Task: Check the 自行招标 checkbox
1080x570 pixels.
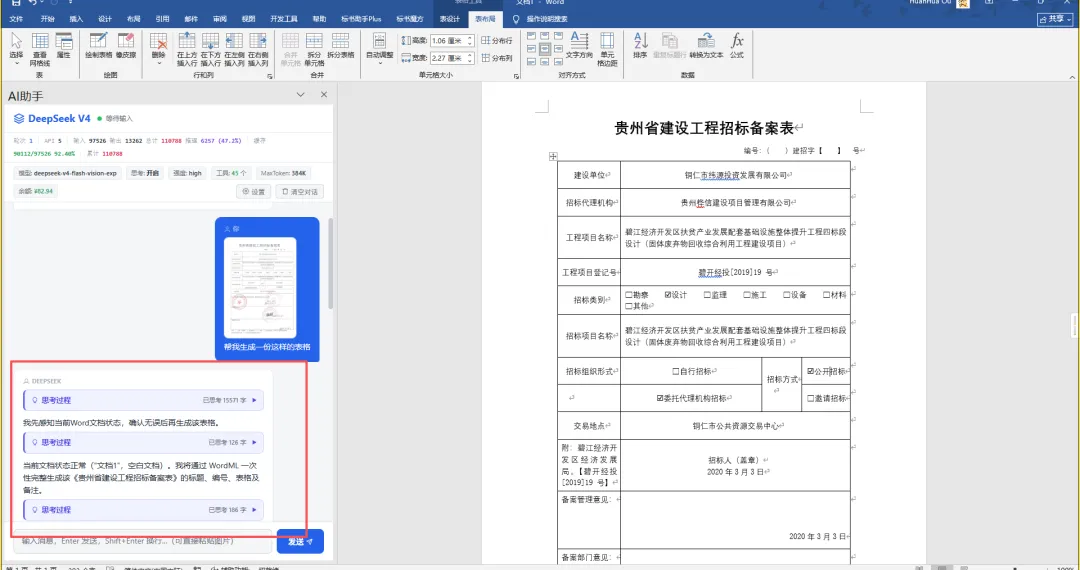Action: point(676,371)
